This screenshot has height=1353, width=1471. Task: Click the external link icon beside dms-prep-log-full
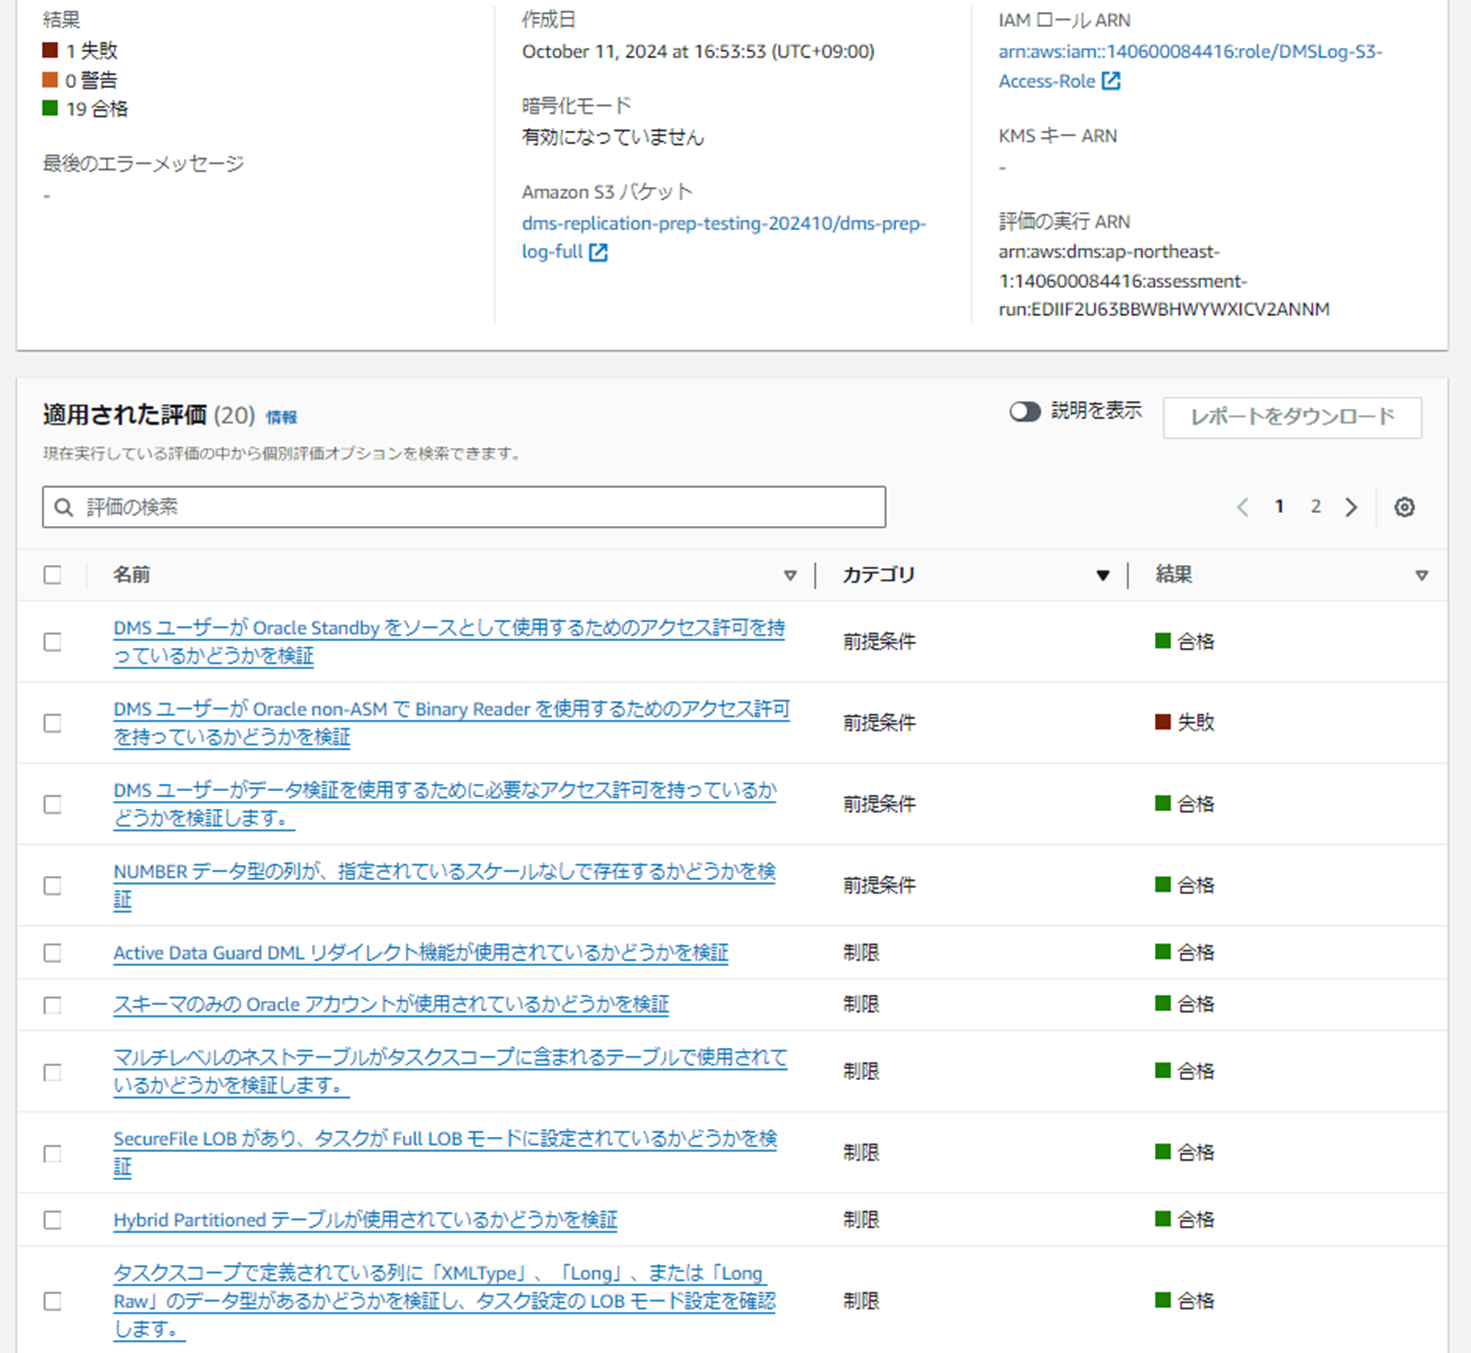598,252
